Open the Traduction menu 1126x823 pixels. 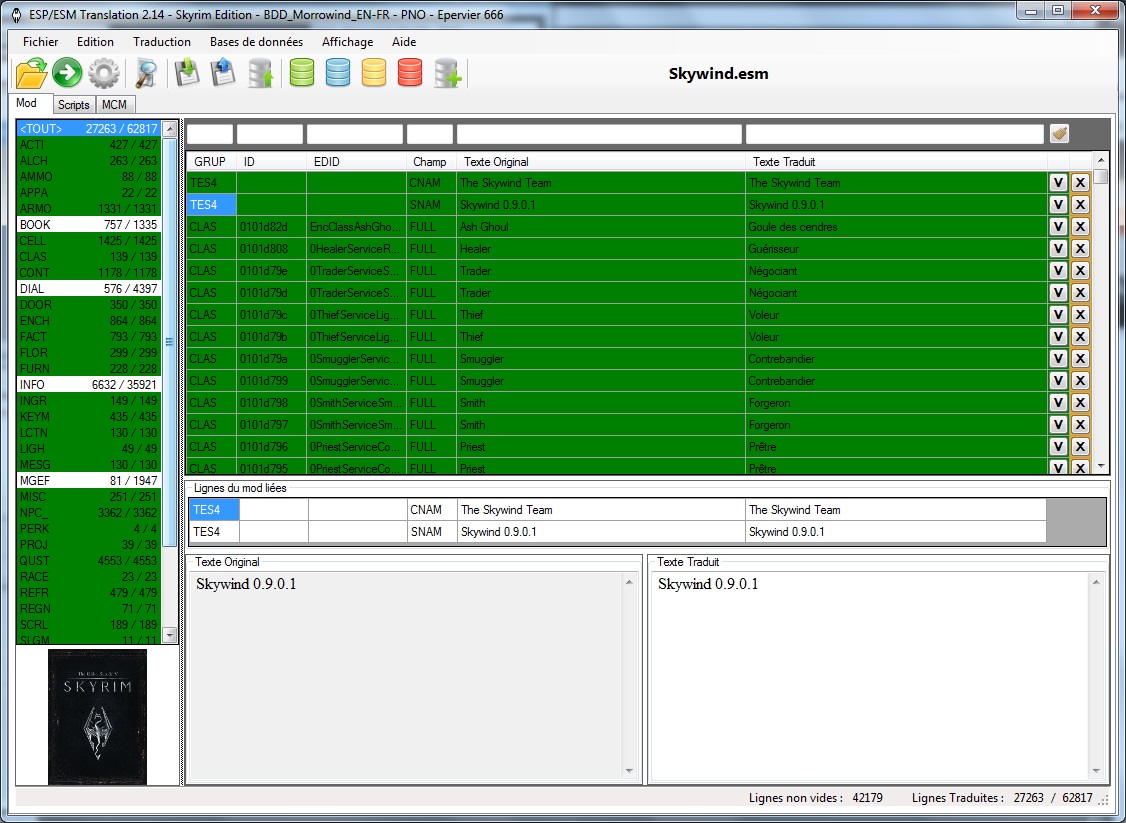[162, 42]
